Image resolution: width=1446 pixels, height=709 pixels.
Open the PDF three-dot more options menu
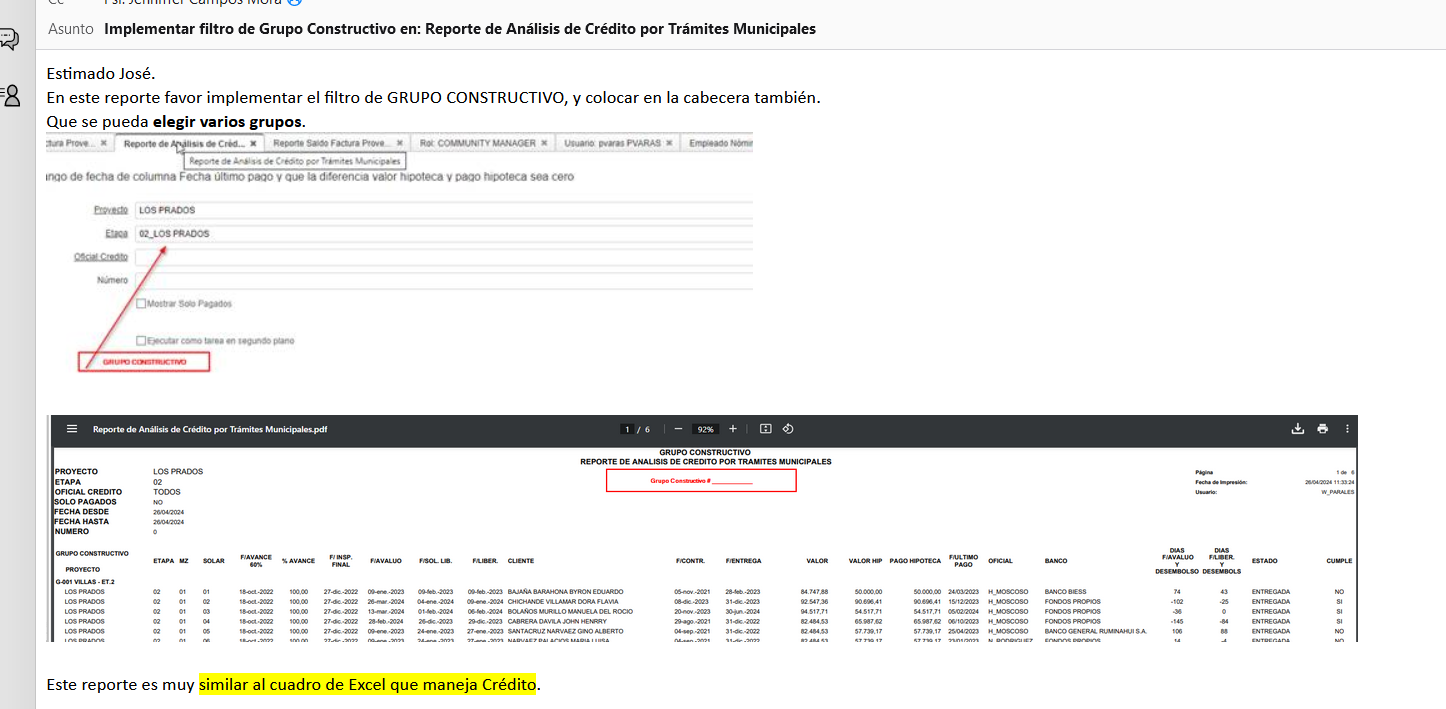1347,429
